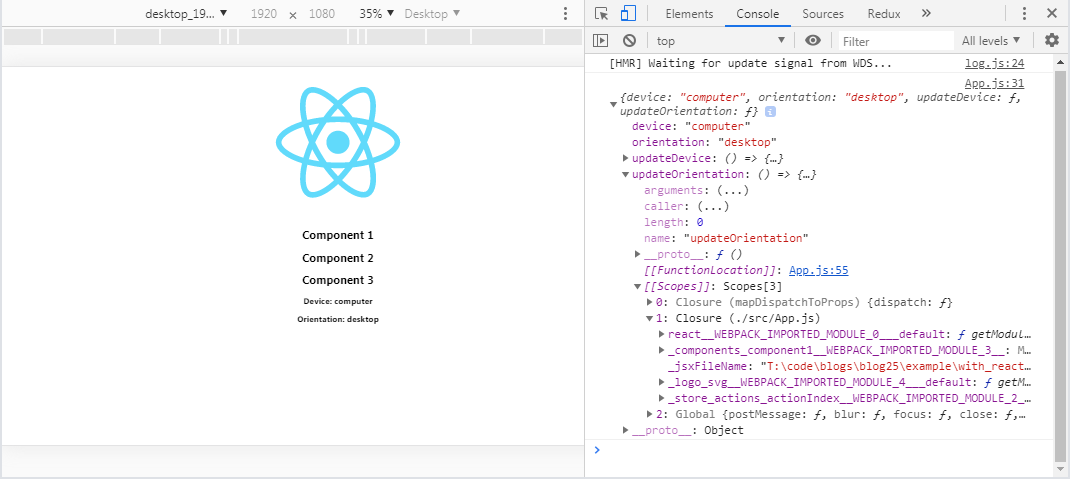This screenshot has width=1070, height=479.
Task: Collapse the updateOrientation function entry
Action: 626,175
